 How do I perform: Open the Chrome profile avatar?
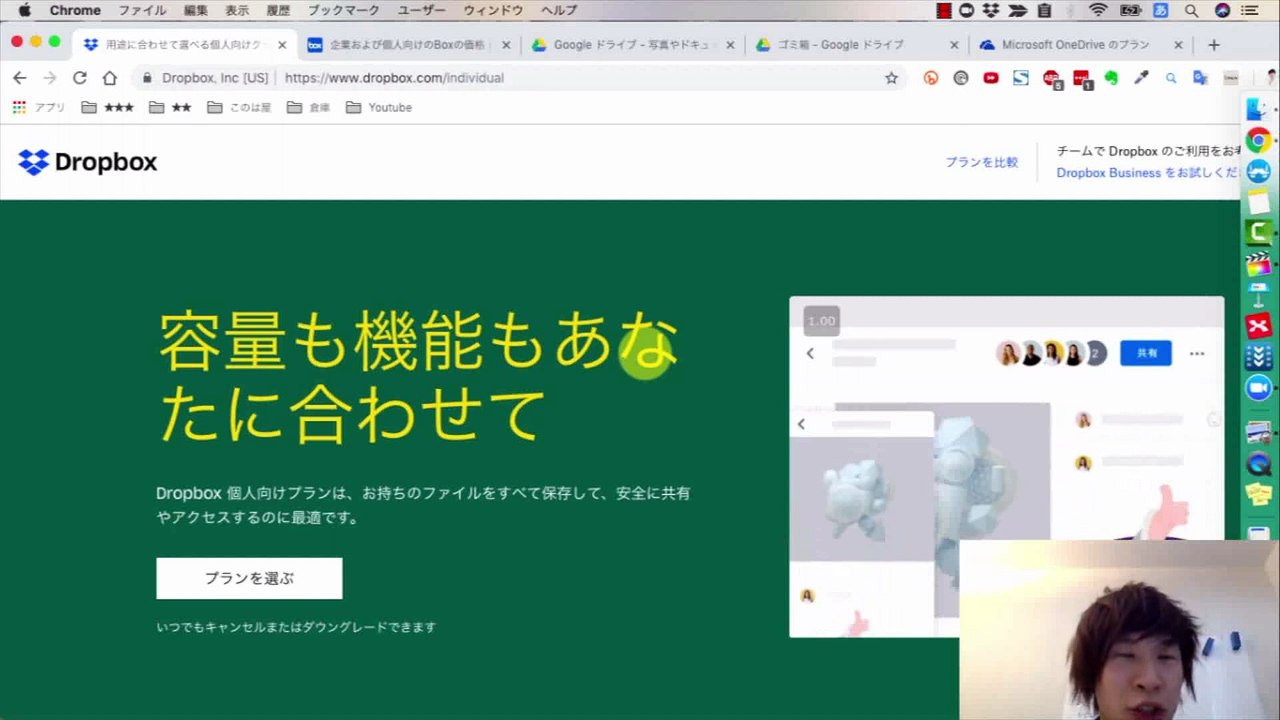pyautogui.click(x=1273, y=78)
